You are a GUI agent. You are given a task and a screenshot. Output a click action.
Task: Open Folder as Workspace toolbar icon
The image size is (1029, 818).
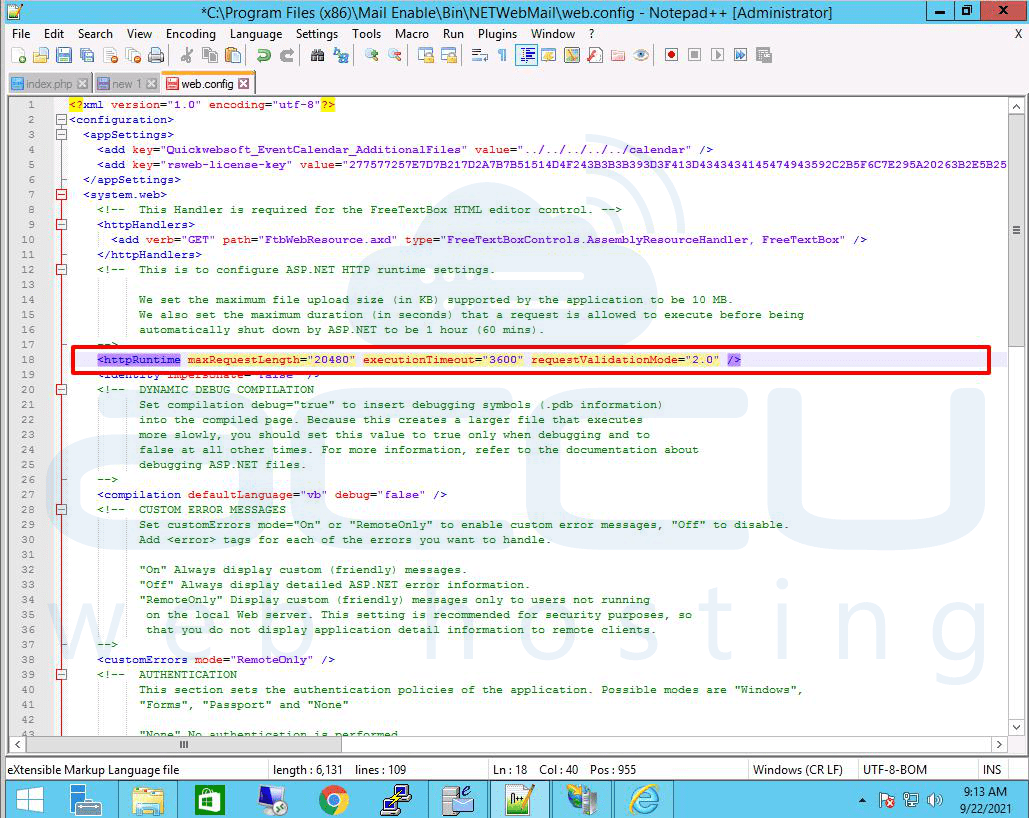pos(618,56)
